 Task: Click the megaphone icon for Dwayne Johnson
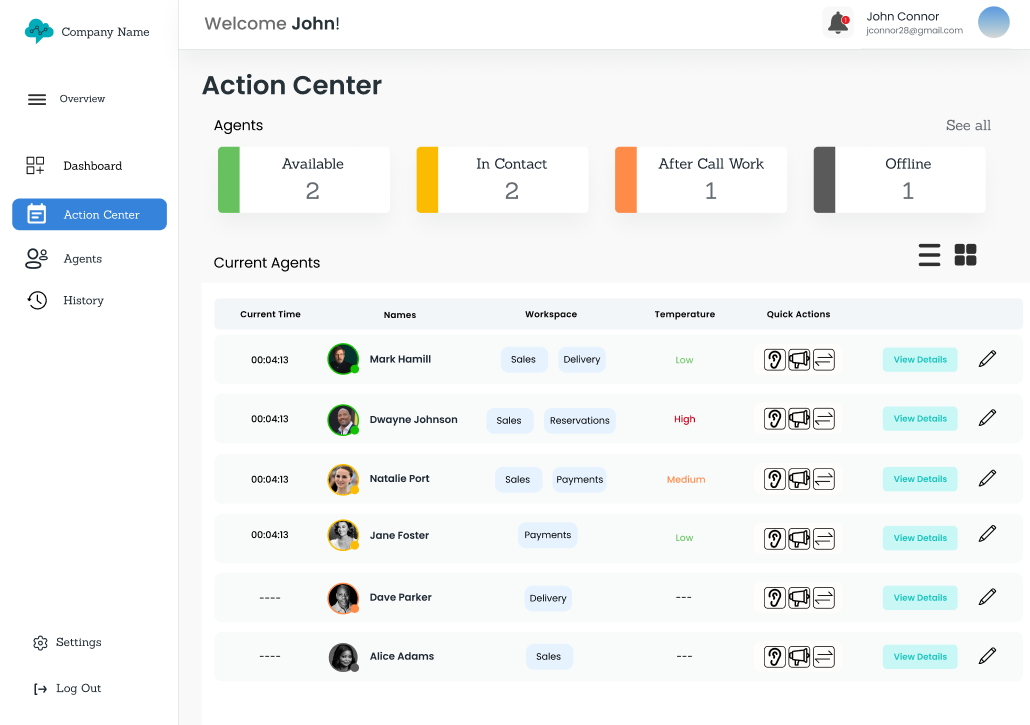tap(799, 419)
